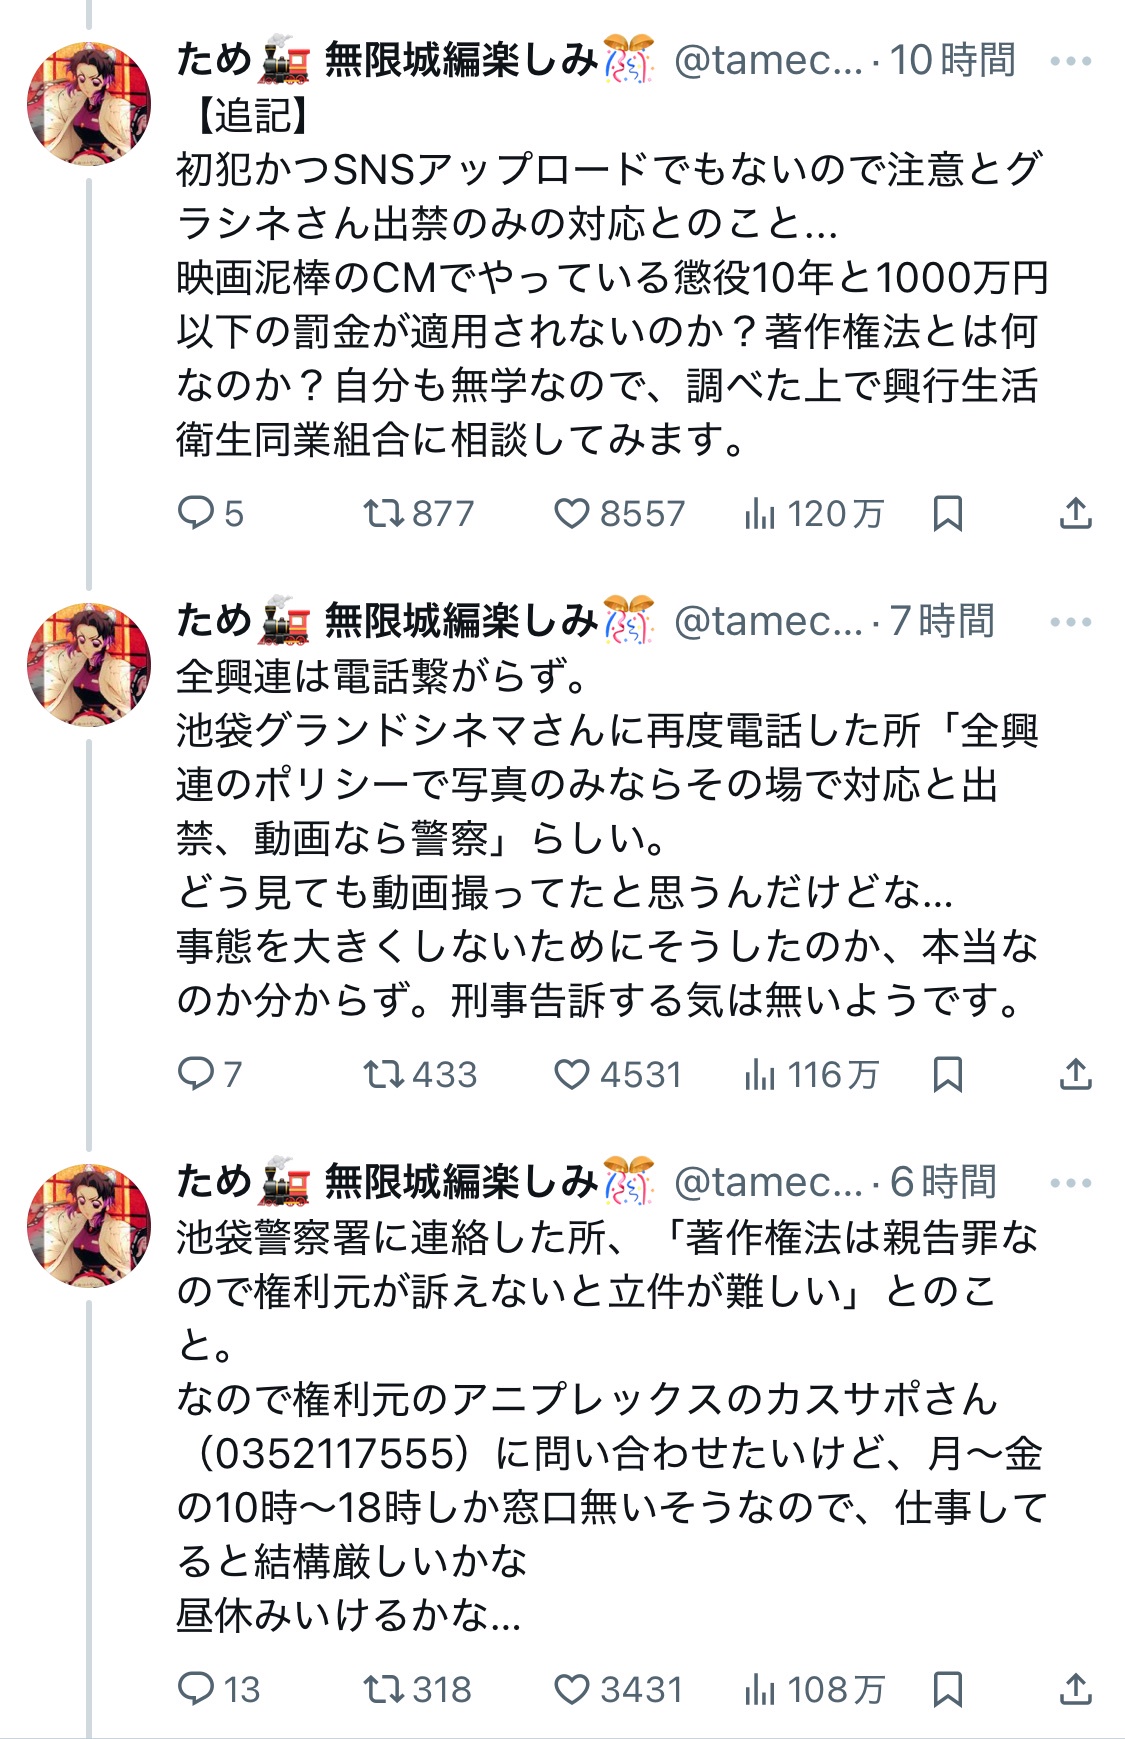Like the tweet with 8557 likes
The height and width of the screenshot is (1739, 1125).
pyautogui.click(x=572, y=514)
